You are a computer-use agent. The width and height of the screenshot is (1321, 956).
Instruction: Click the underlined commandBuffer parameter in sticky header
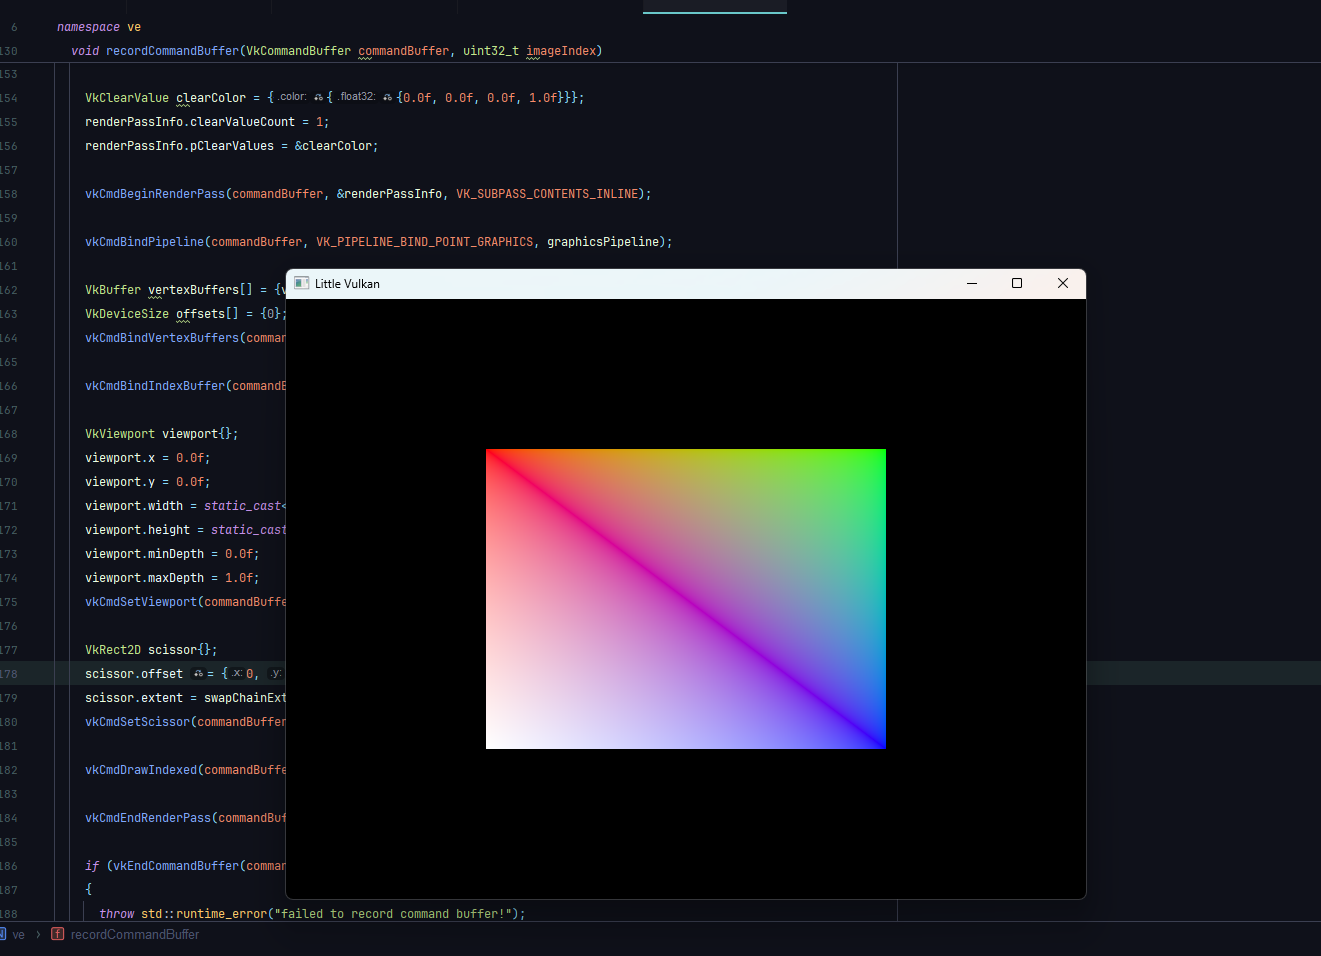tap(403, 50)
